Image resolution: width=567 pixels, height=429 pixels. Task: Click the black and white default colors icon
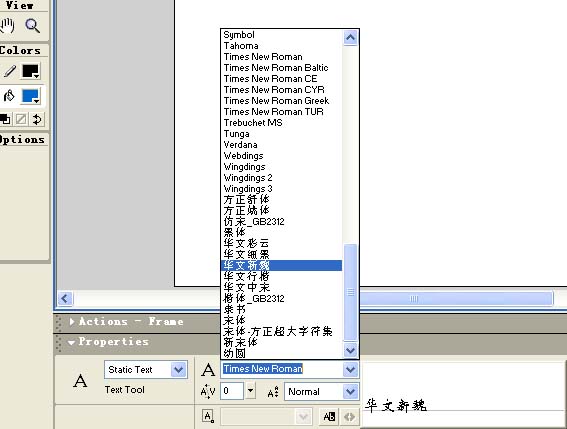pyautogui.click(x=5, y=119)
